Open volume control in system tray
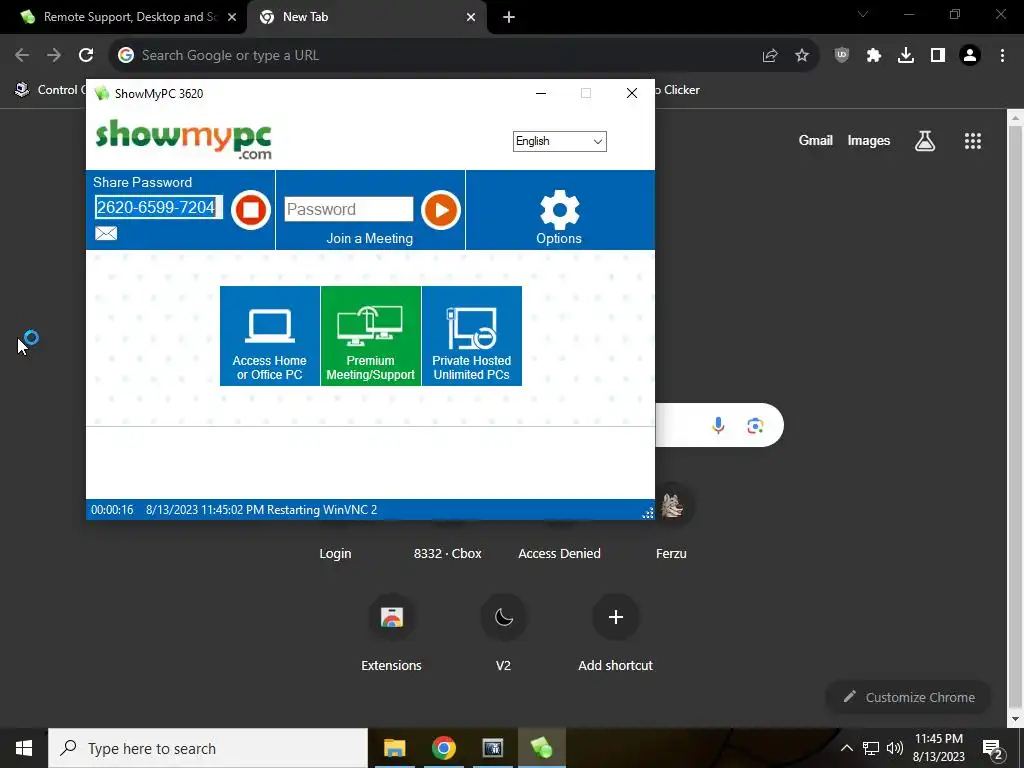The height and width of the screenshot is (768, 1024). coord(895,748)
